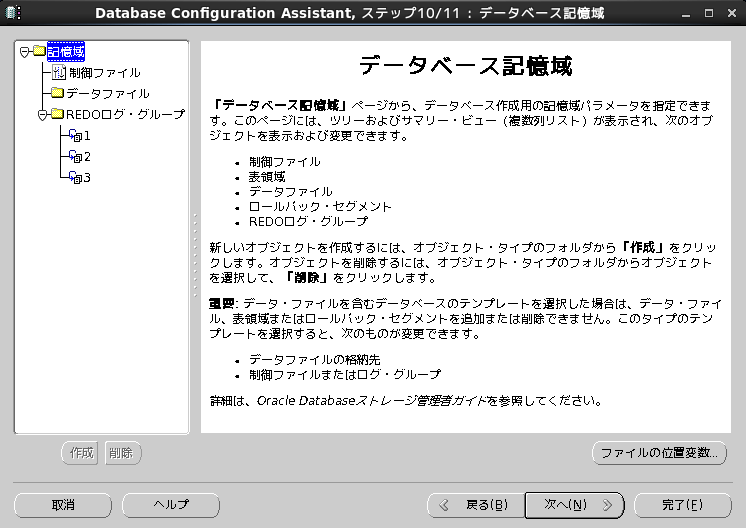The height and width of the screenshot is (528, 746).
Task: Proceed with the 次へ(N) button
Action: (574, 505)
